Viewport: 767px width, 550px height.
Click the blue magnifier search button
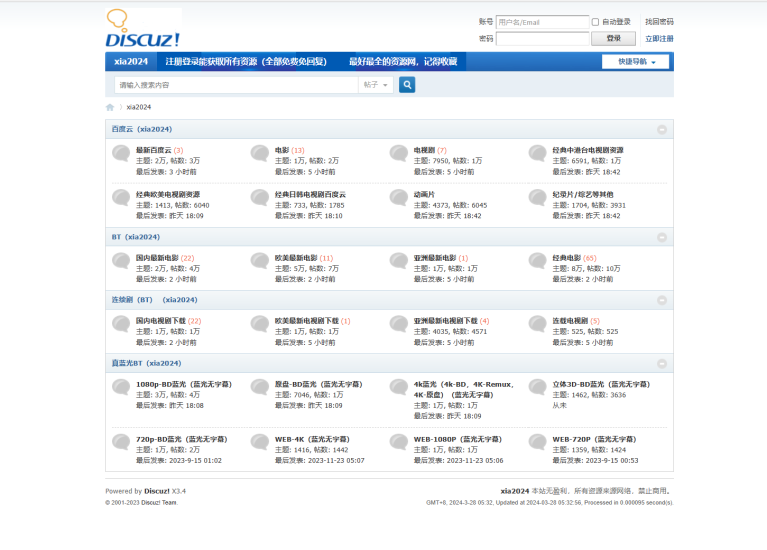coord(407,85)
